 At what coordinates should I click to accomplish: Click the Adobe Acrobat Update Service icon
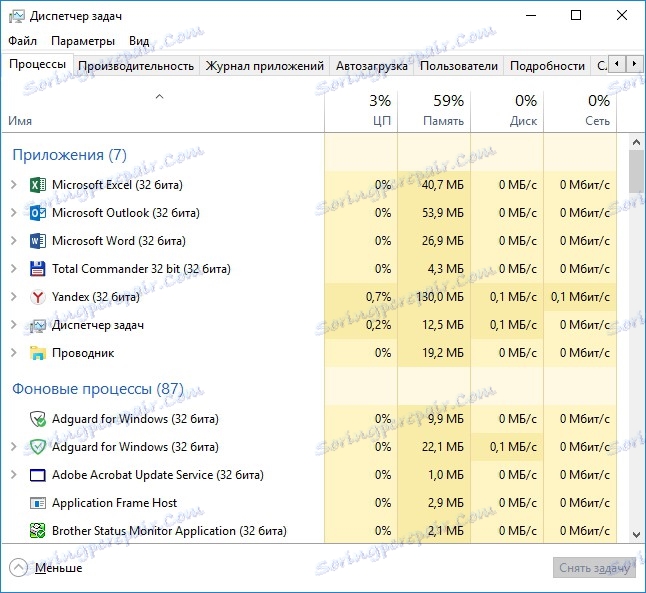(38, 475)
